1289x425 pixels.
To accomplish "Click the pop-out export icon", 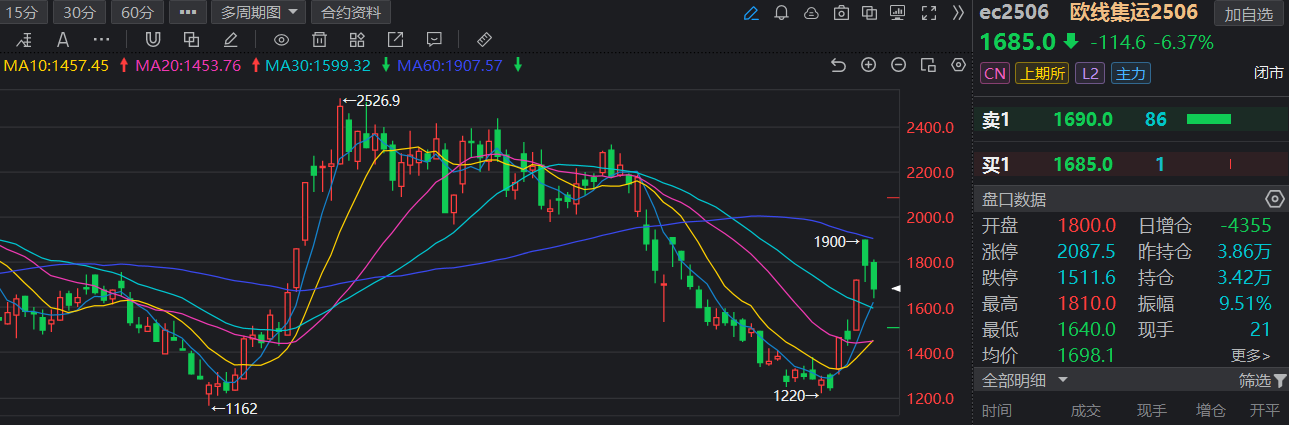I will 395,40.
